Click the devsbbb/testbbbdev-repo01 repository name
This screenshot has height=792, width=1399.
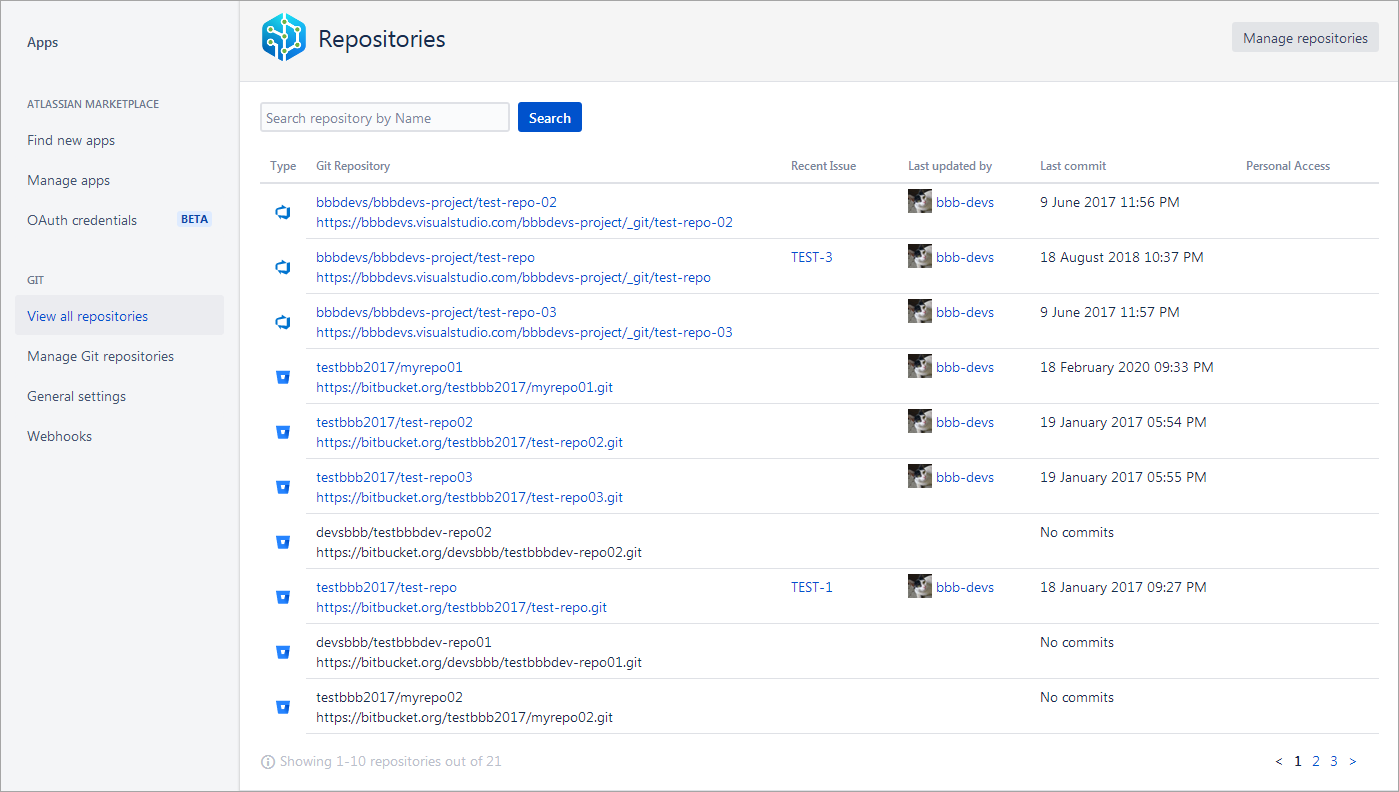(x=404, y=642)
